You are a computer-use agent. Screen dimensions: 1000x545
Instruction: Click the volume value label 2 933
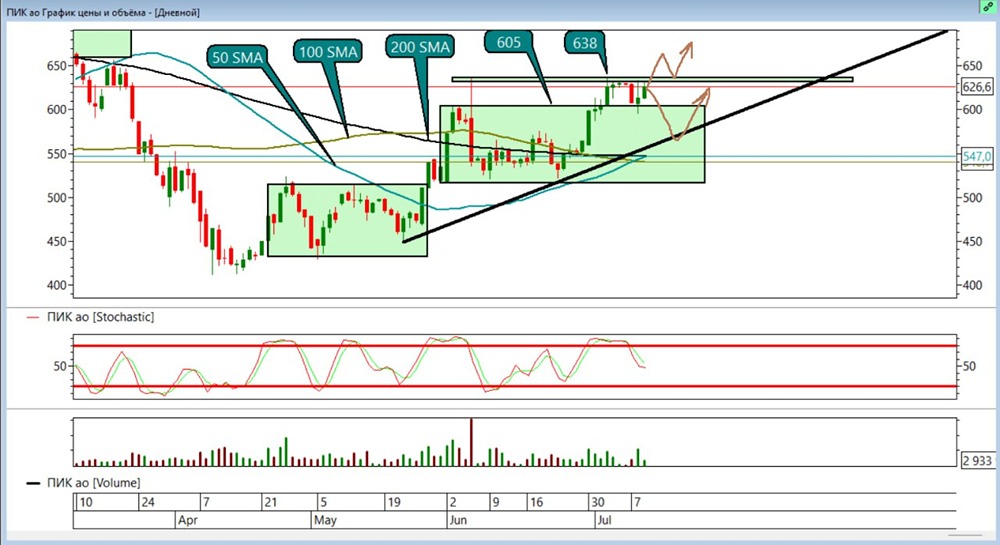(x=977, y=460)
